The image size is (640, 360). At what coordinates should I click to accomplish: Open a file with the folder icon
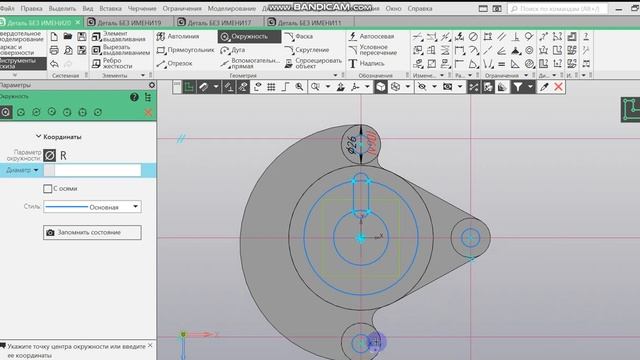click(x=68, y=37)
